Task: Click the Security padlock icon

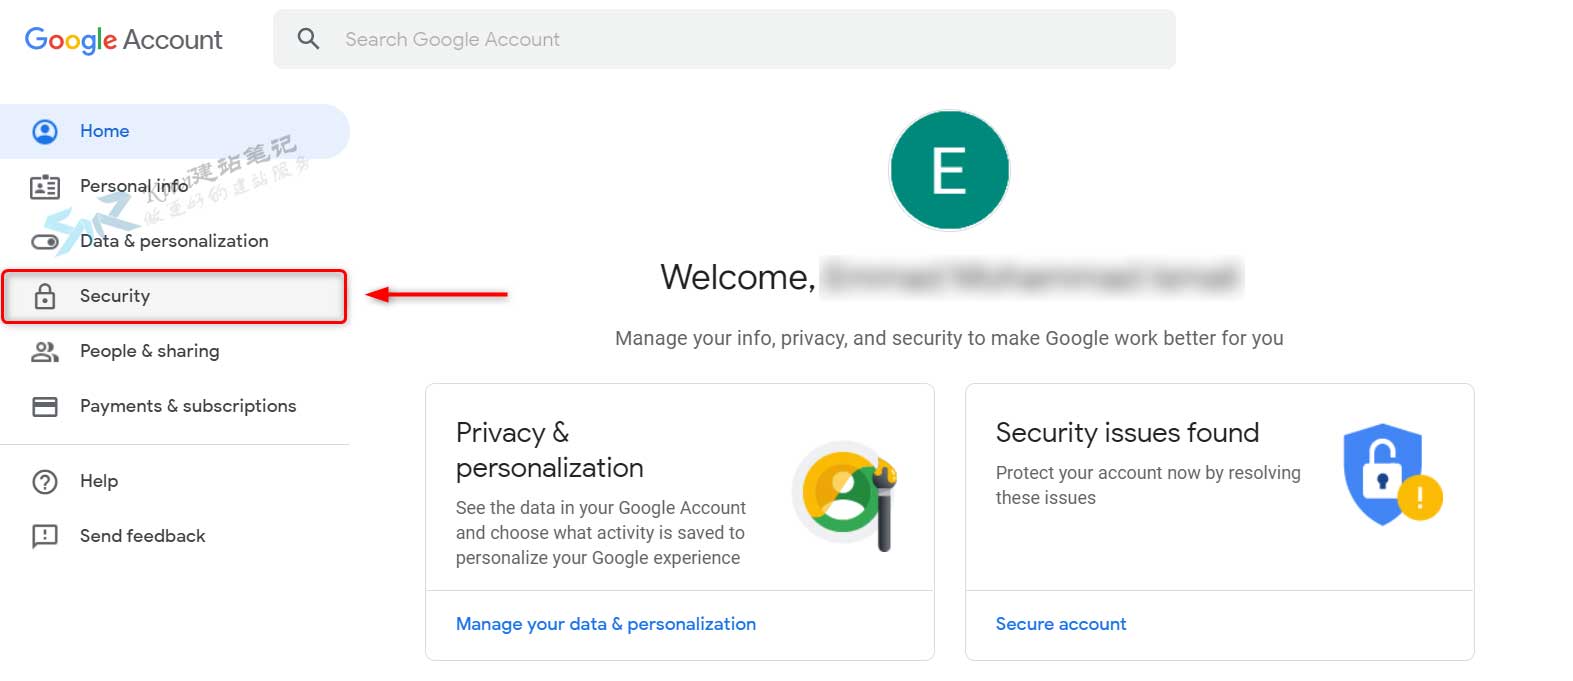Action: (45, 296)
